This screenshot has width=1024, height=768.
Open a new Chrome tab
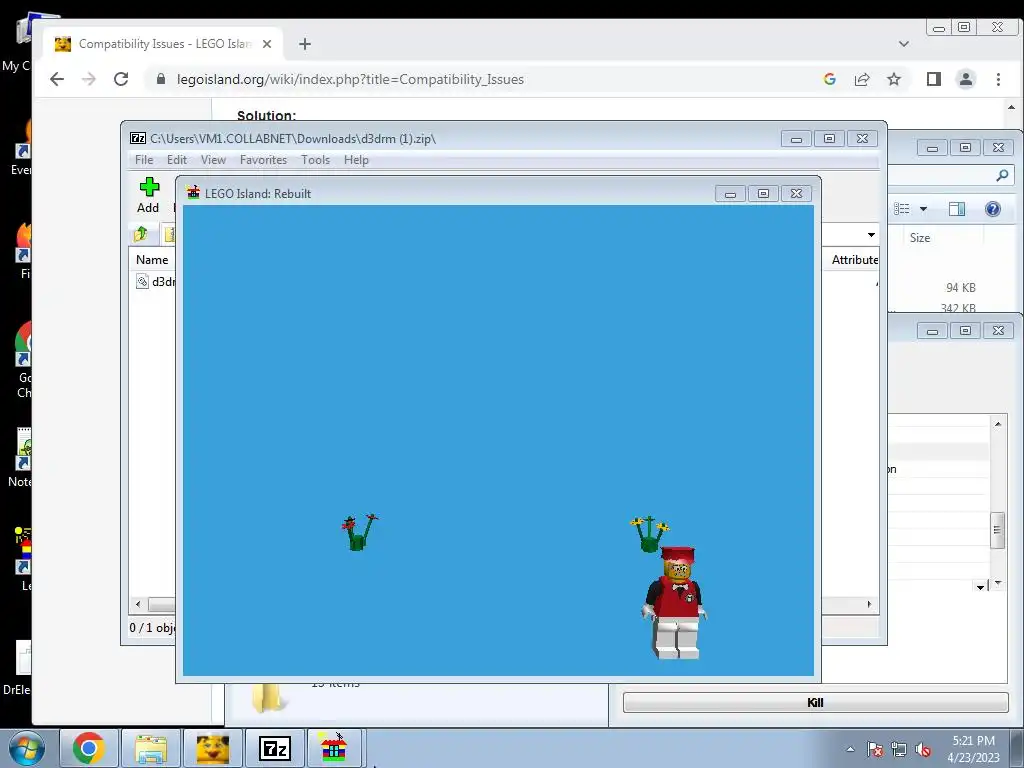coord(305,44)
